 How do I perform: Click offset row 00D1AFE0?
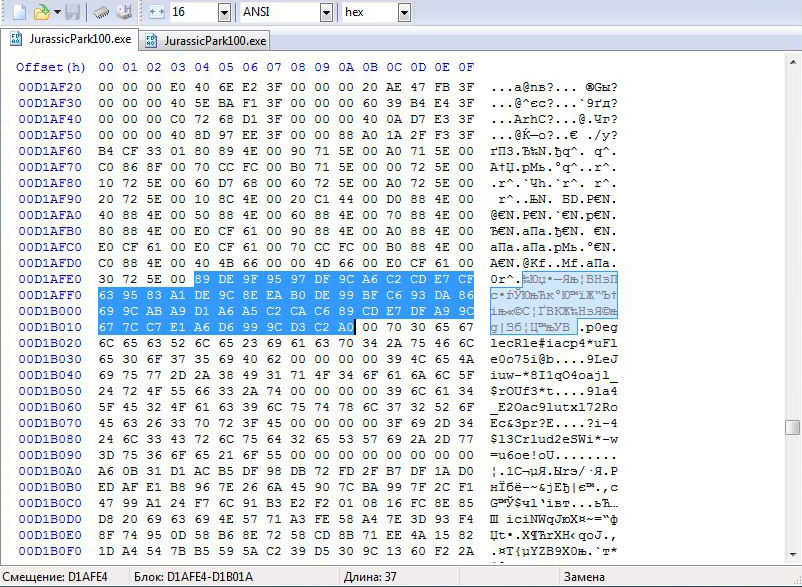(49, 278)
